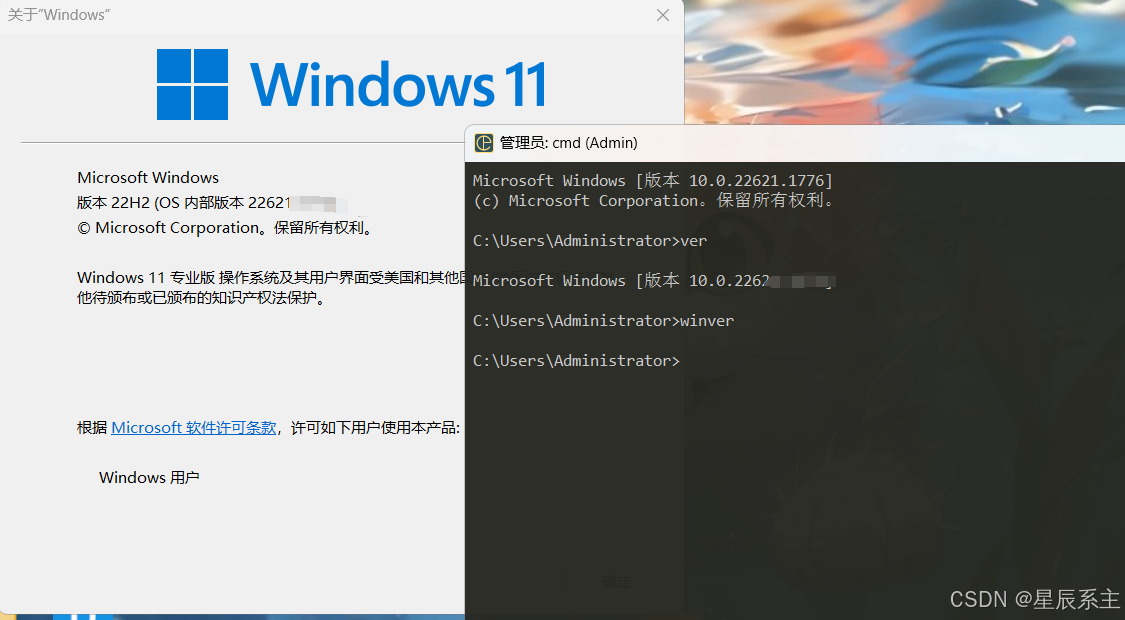The height and width of the screenshot is (620, 1125).
Task: Click 'Microsoft Windows' heading in About dialog
Action: (x=148, y=177)
